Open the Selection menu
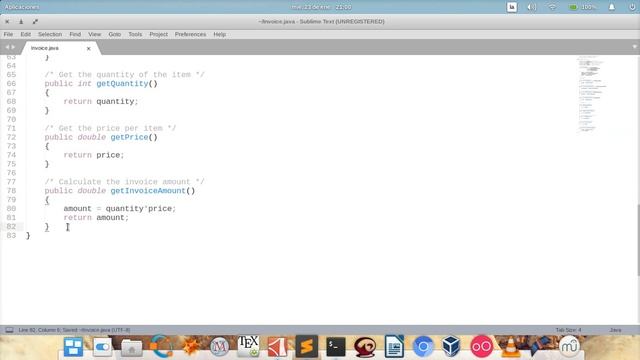The width and height of the screenshot is (640, 360). (50, 34)
